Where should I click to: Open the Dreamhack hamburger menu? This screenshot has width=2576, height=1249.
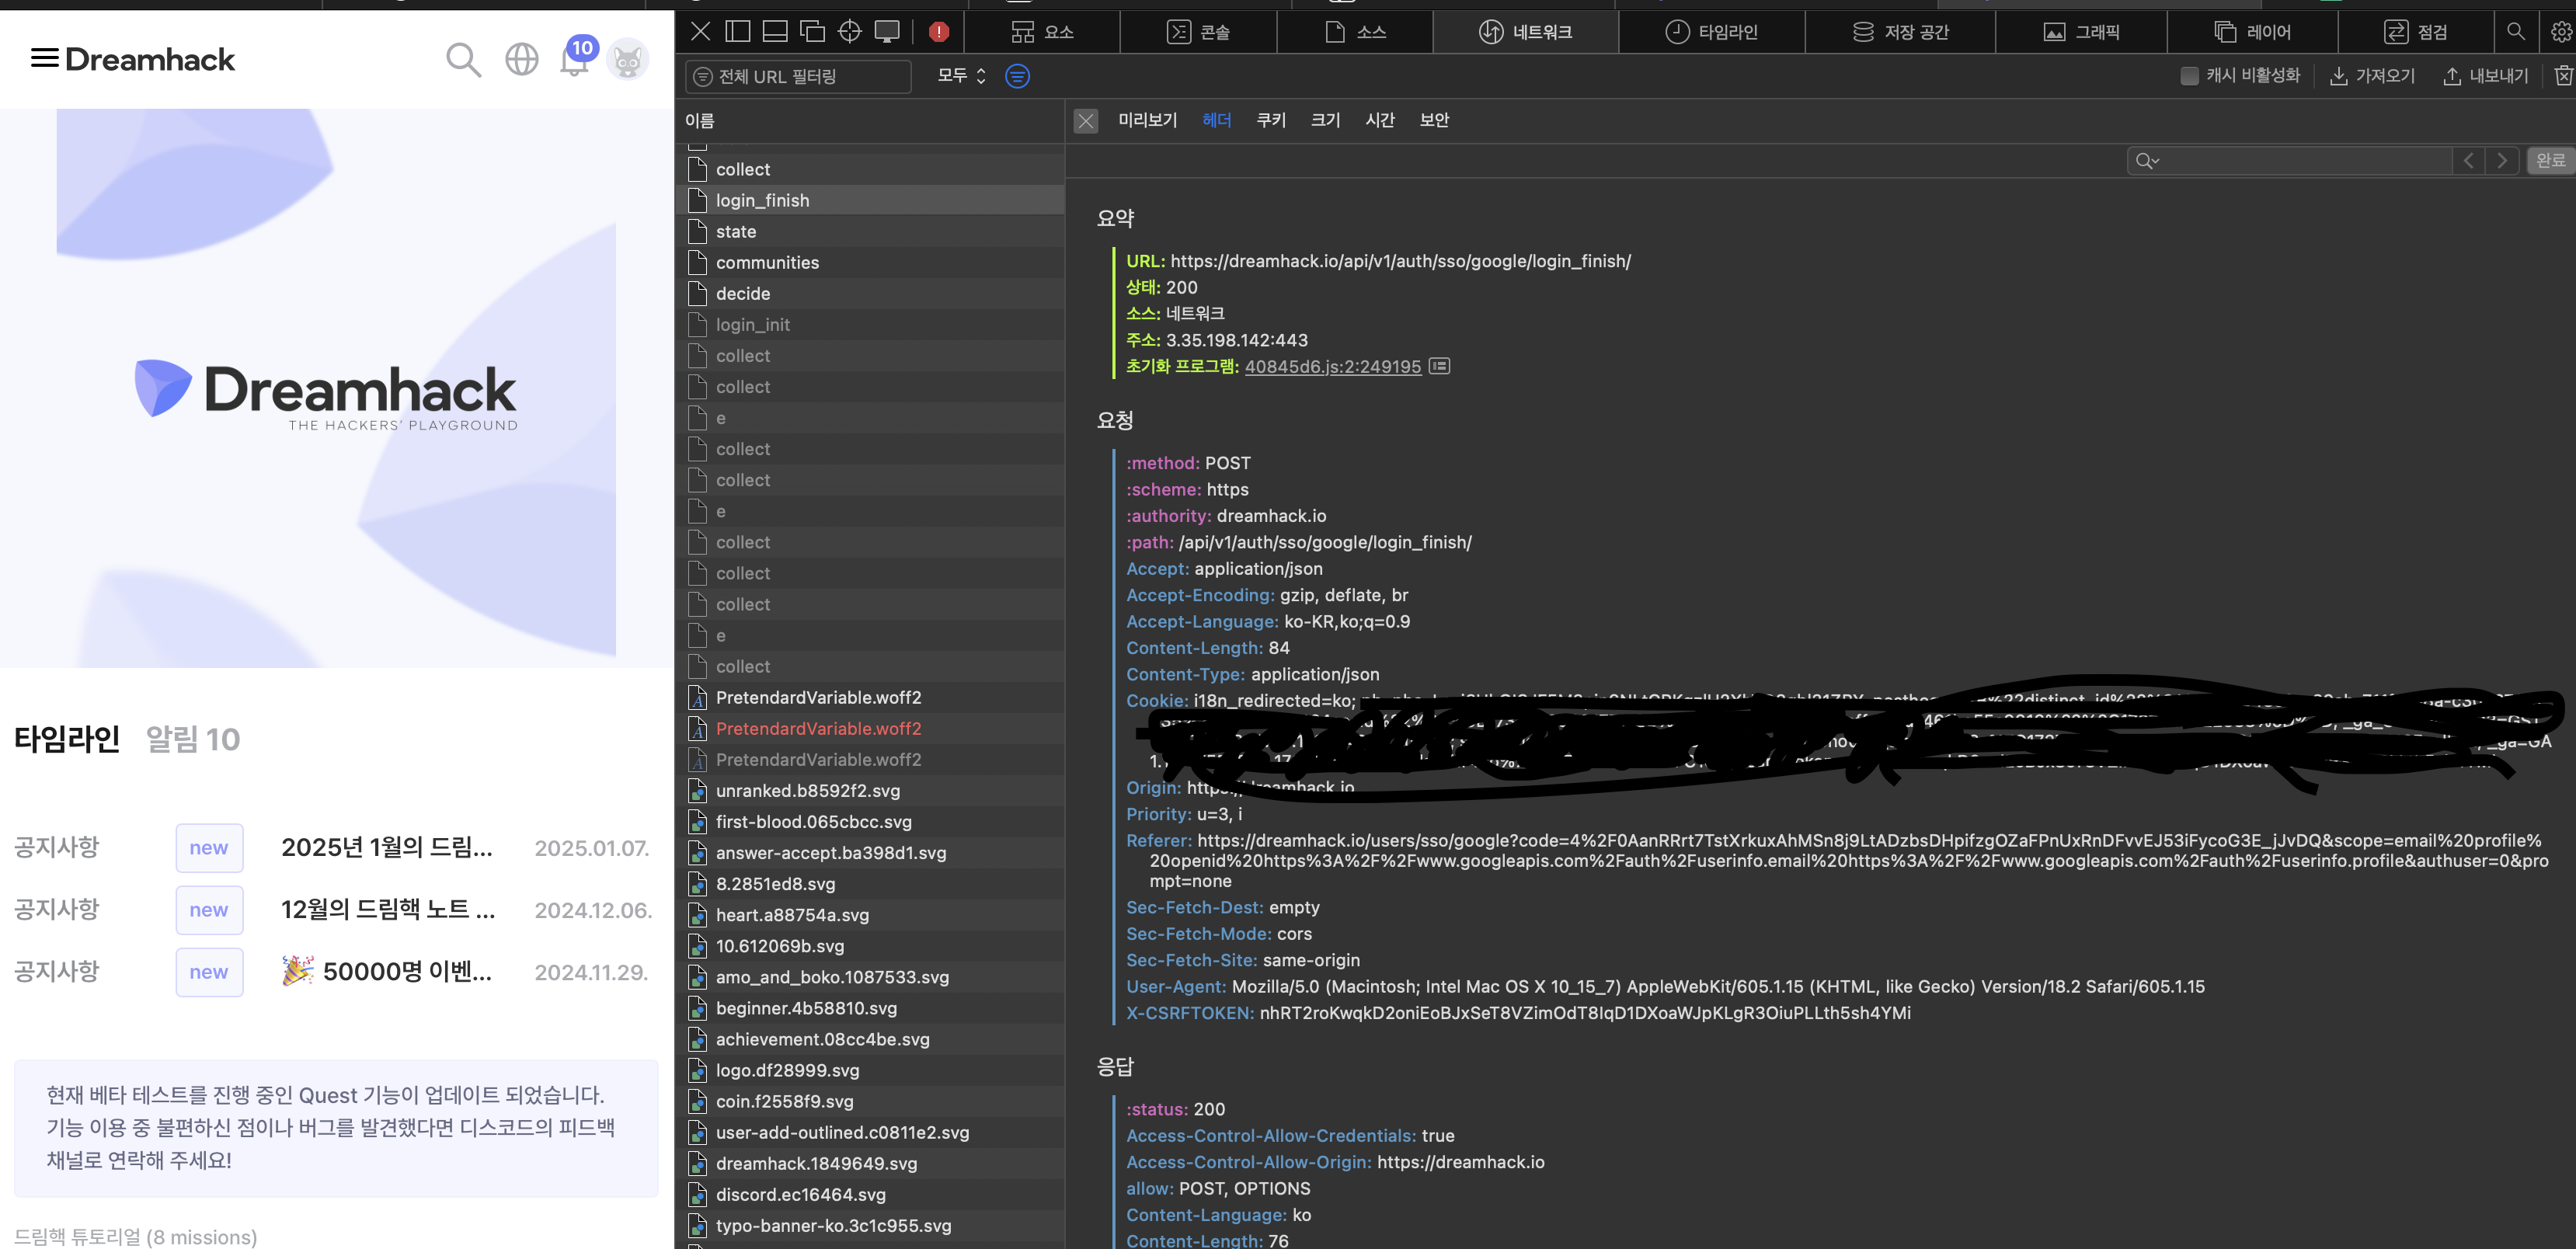44,58
